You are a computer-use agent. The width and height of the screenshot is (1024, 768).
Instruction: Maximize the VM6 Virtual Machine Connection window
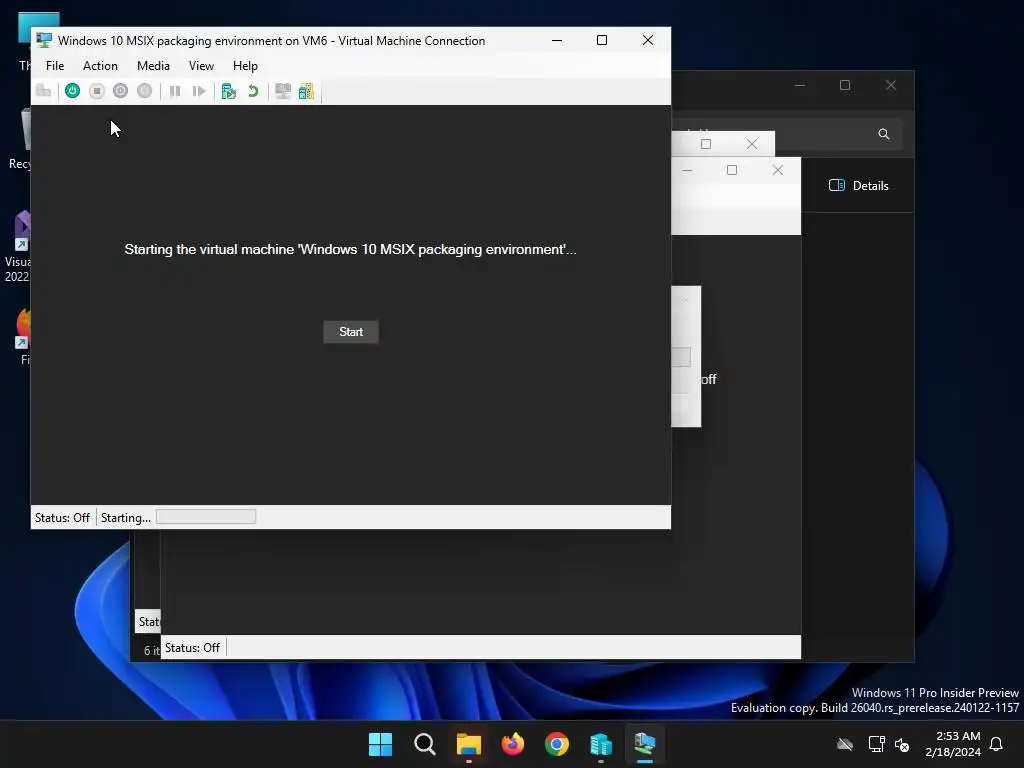(602, 40)
